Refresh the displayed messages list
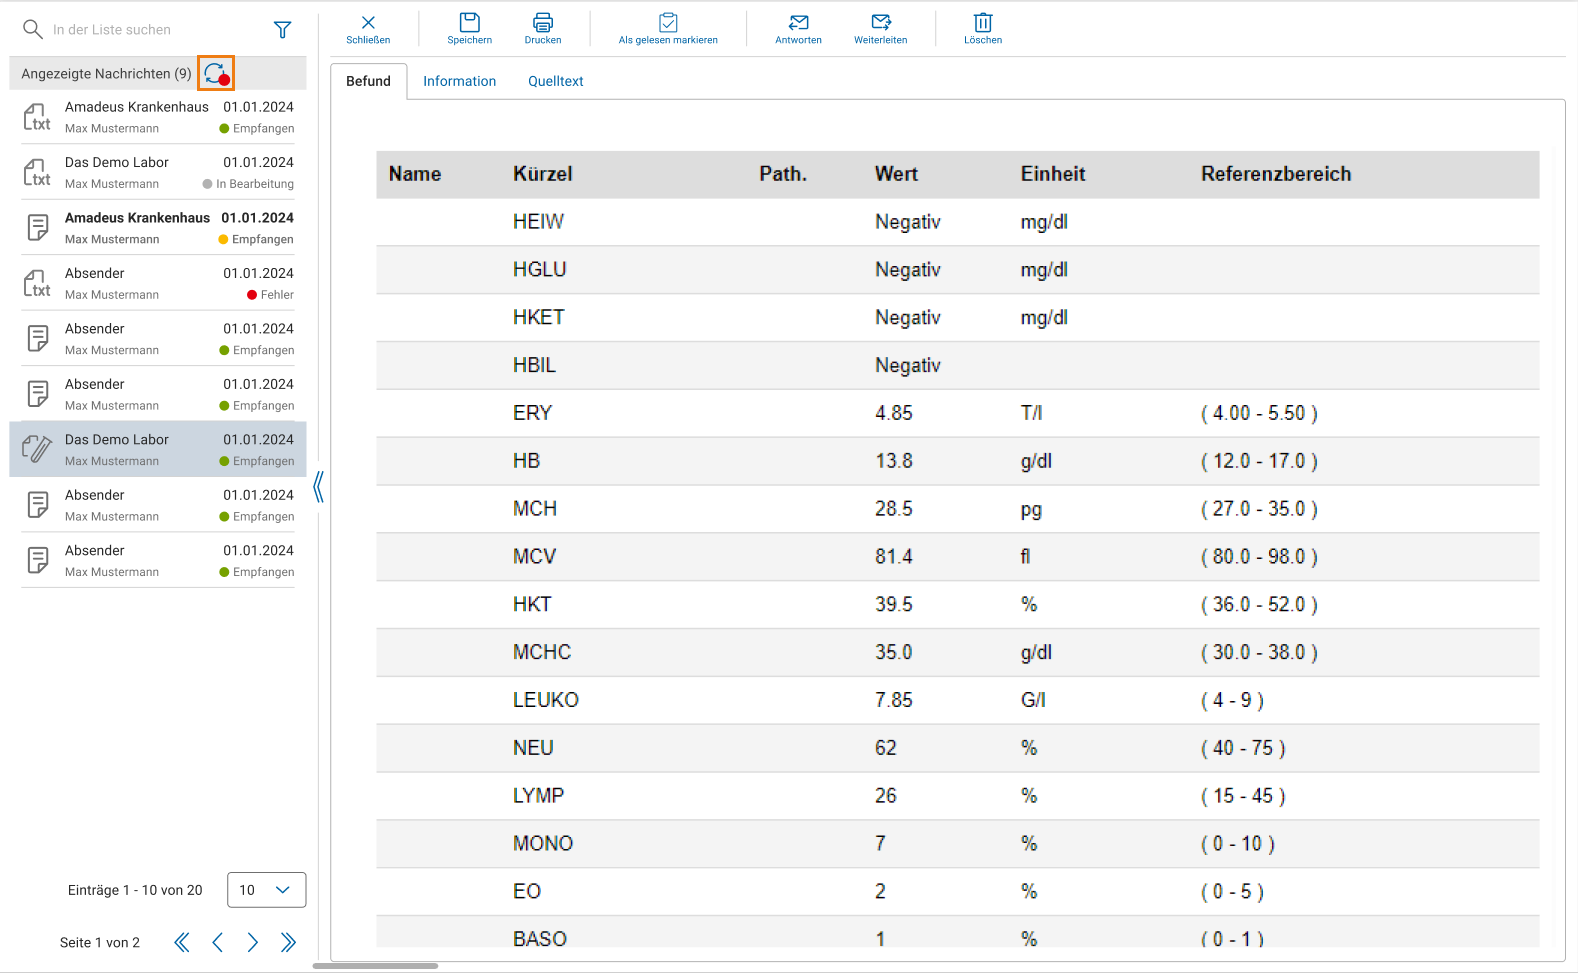This screenshot has height=973, width=1578. (x=216, y=73)
